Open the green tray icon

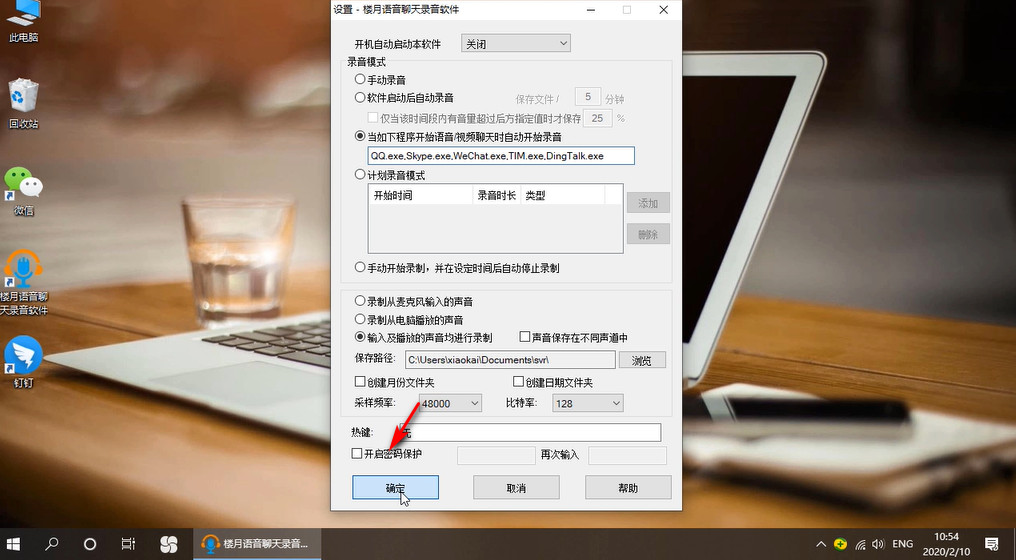[840, 544]
